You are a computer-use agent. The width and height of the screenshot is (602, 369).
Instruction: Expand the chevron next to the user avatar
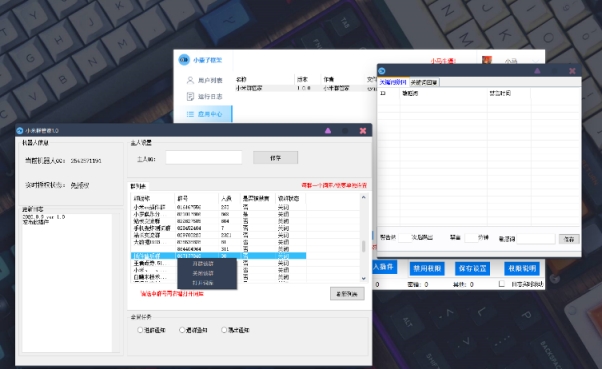tap(536, 61)
